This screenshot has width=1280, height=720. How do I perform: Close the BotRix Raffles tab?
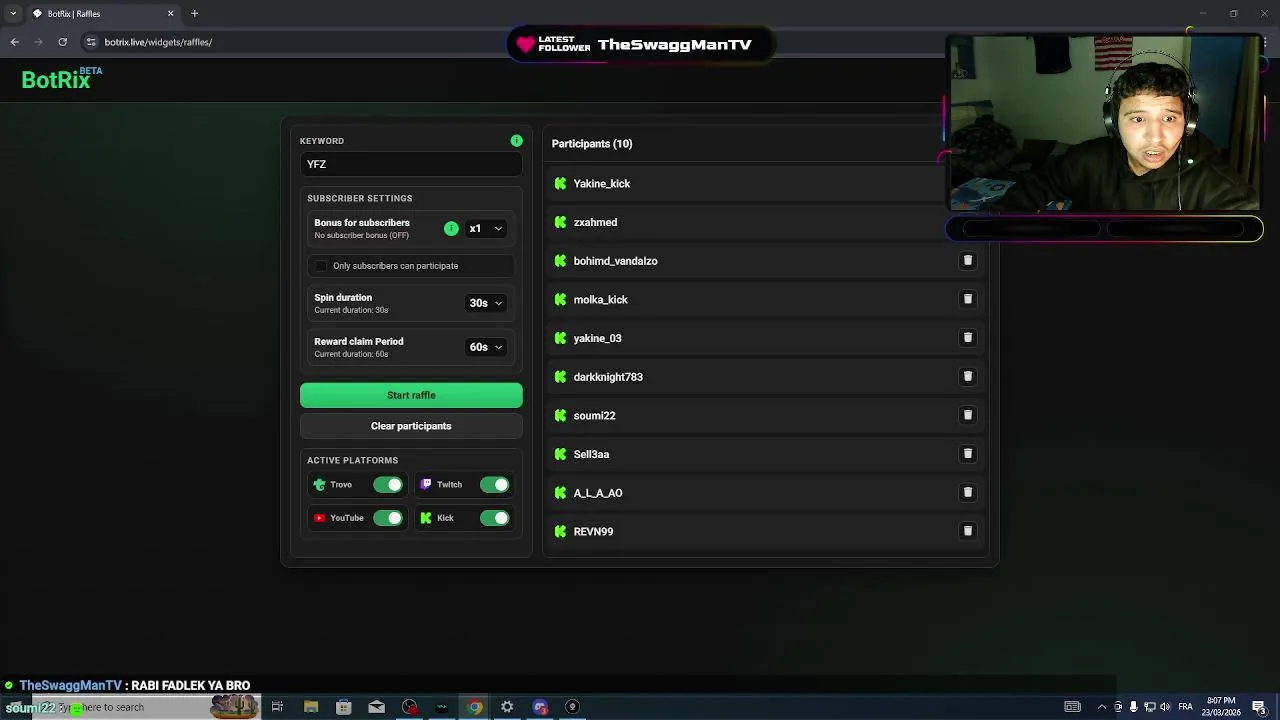pyautogui.click(x=170, y=14)
